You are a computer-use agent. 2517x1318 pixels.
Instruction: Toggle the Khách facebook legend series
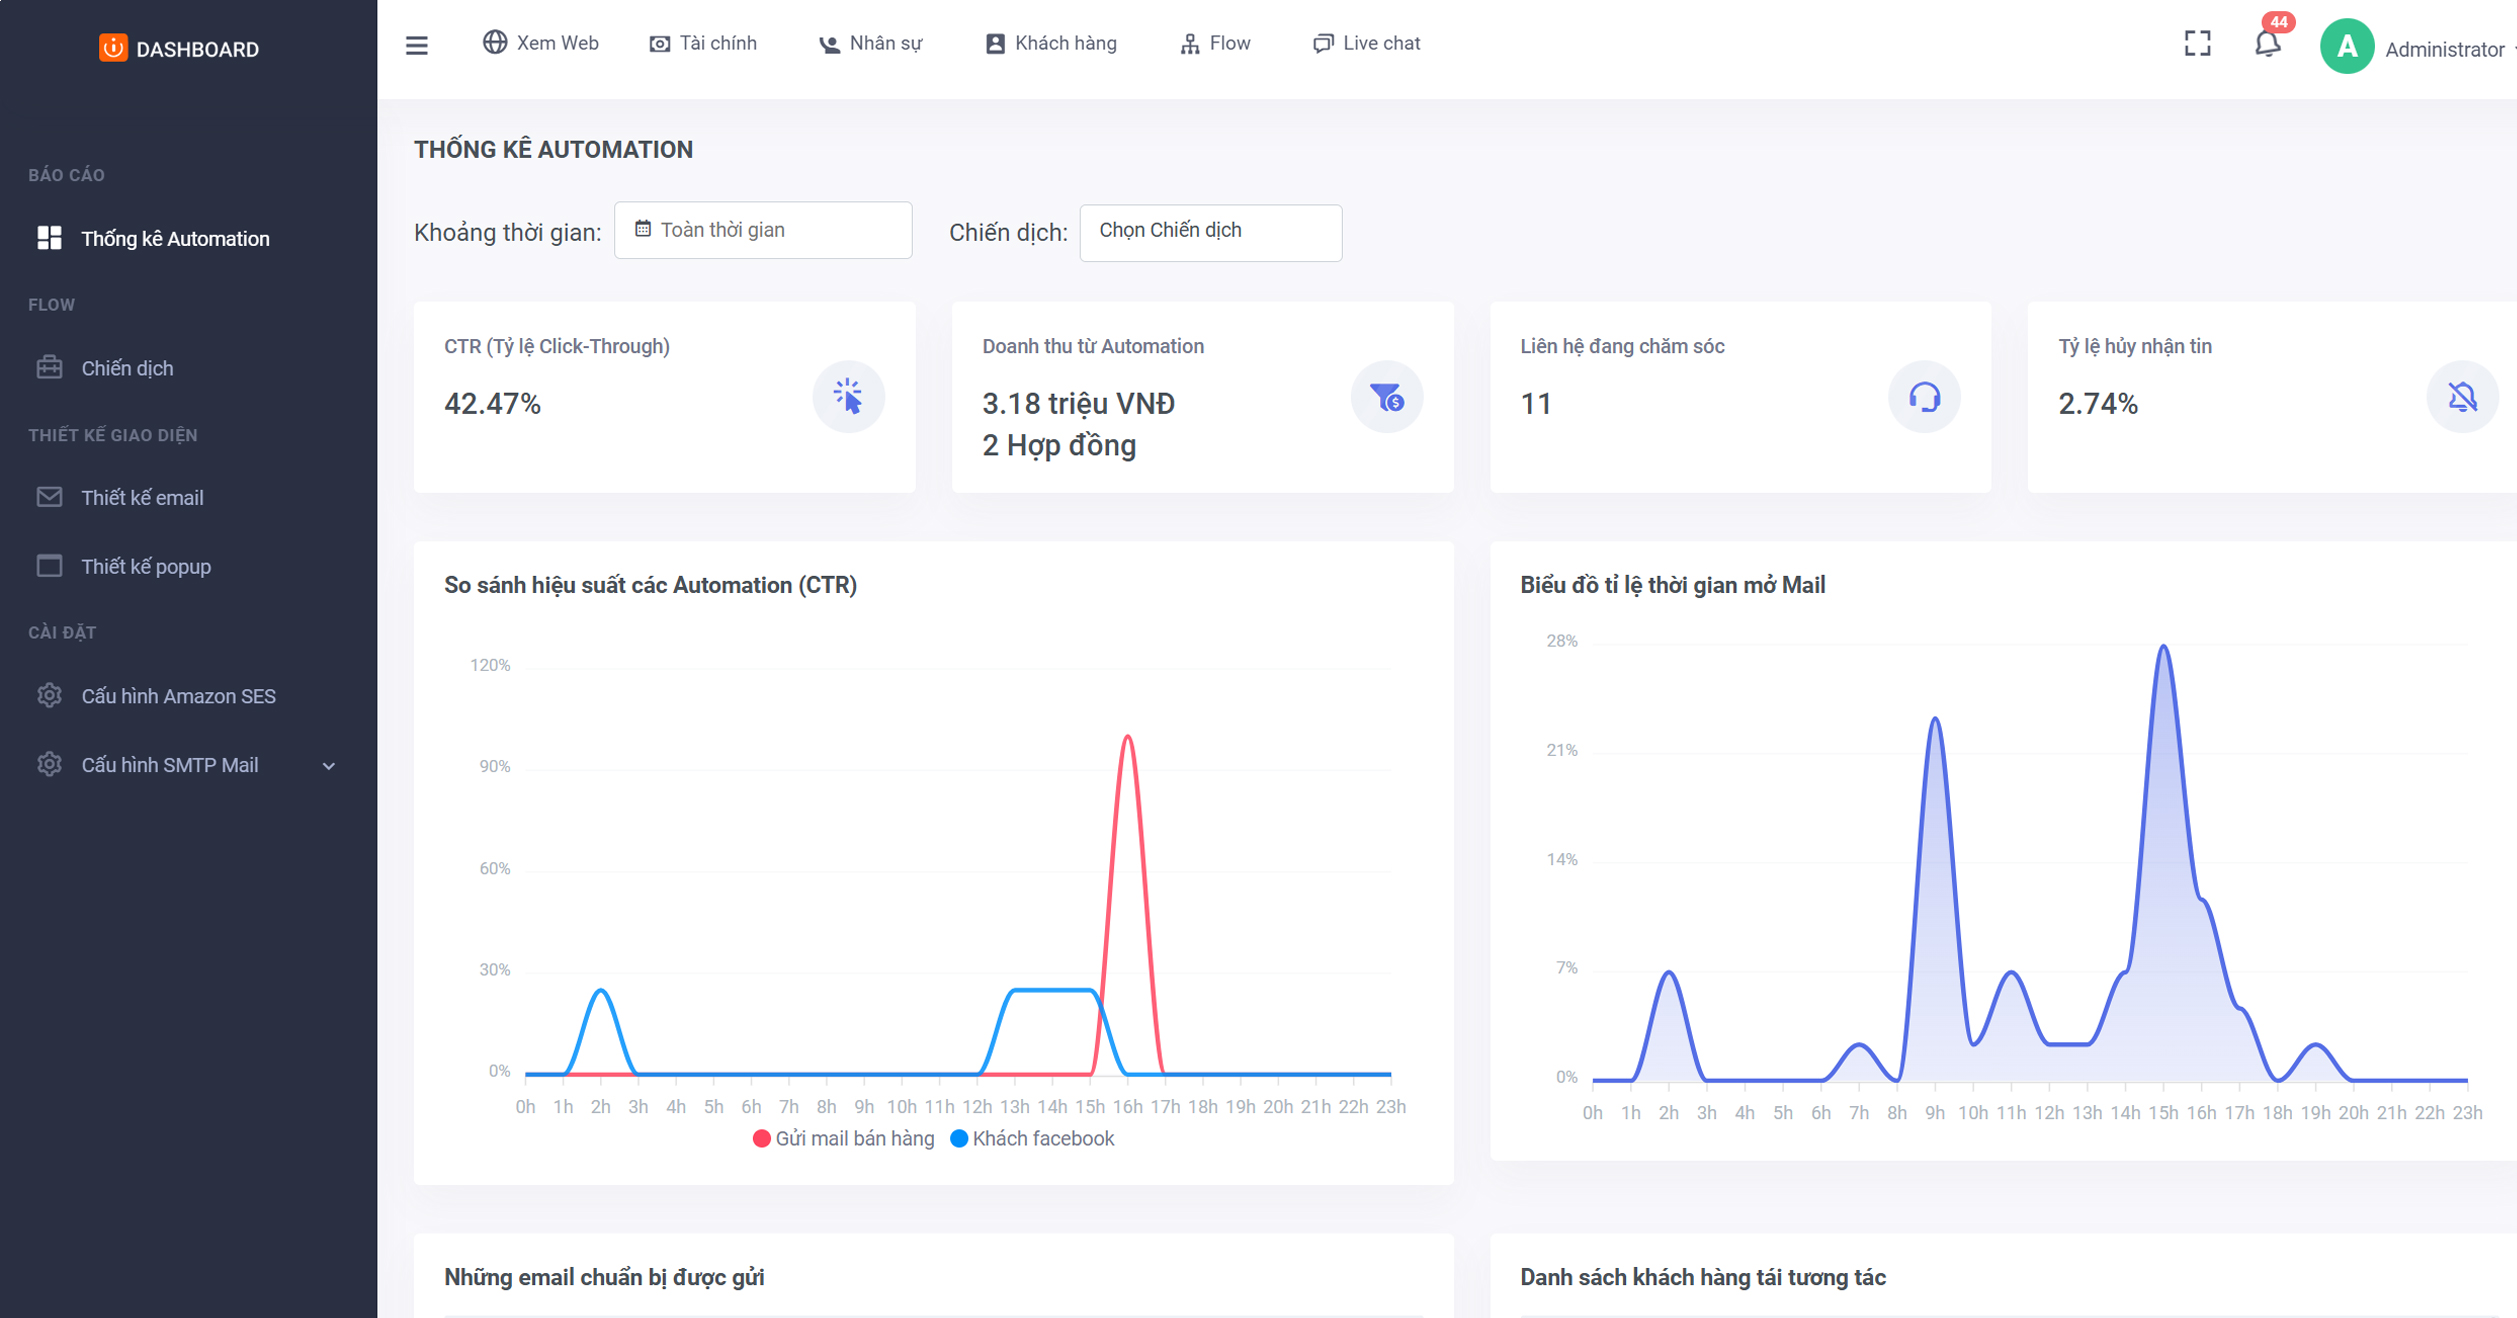coord(1032,1138)
